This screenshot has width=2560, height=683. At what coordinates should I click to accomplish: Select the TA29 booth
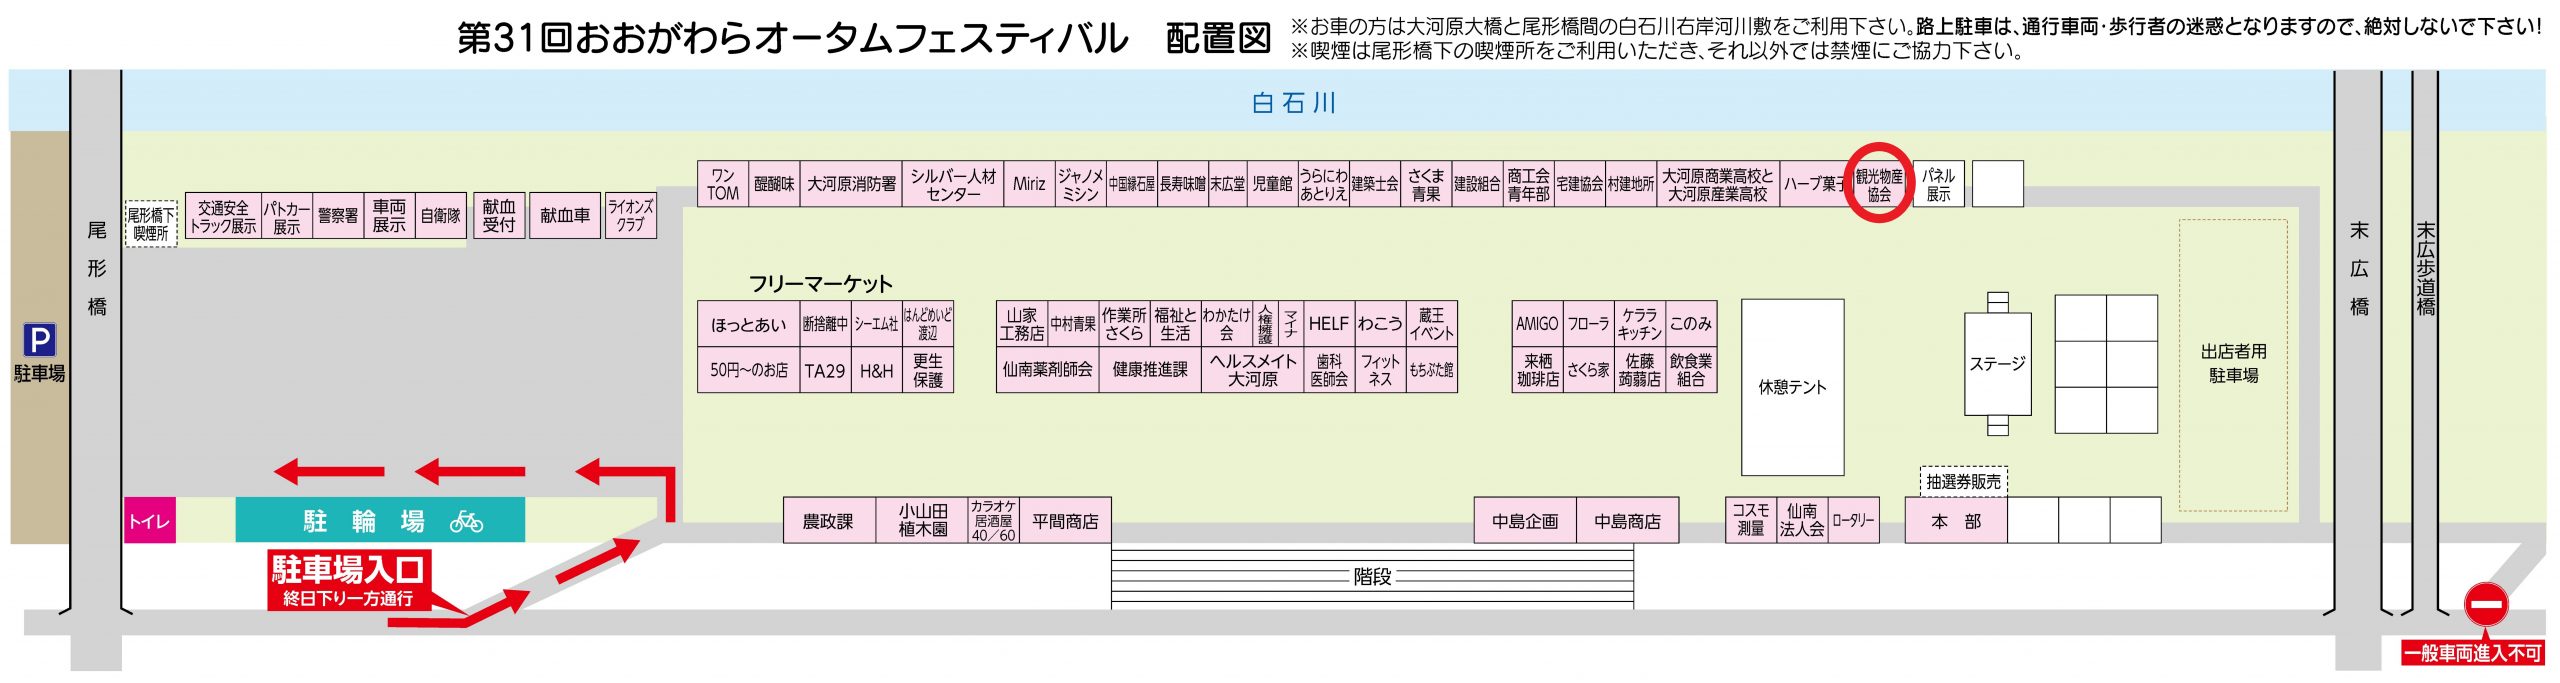(825, 370)
